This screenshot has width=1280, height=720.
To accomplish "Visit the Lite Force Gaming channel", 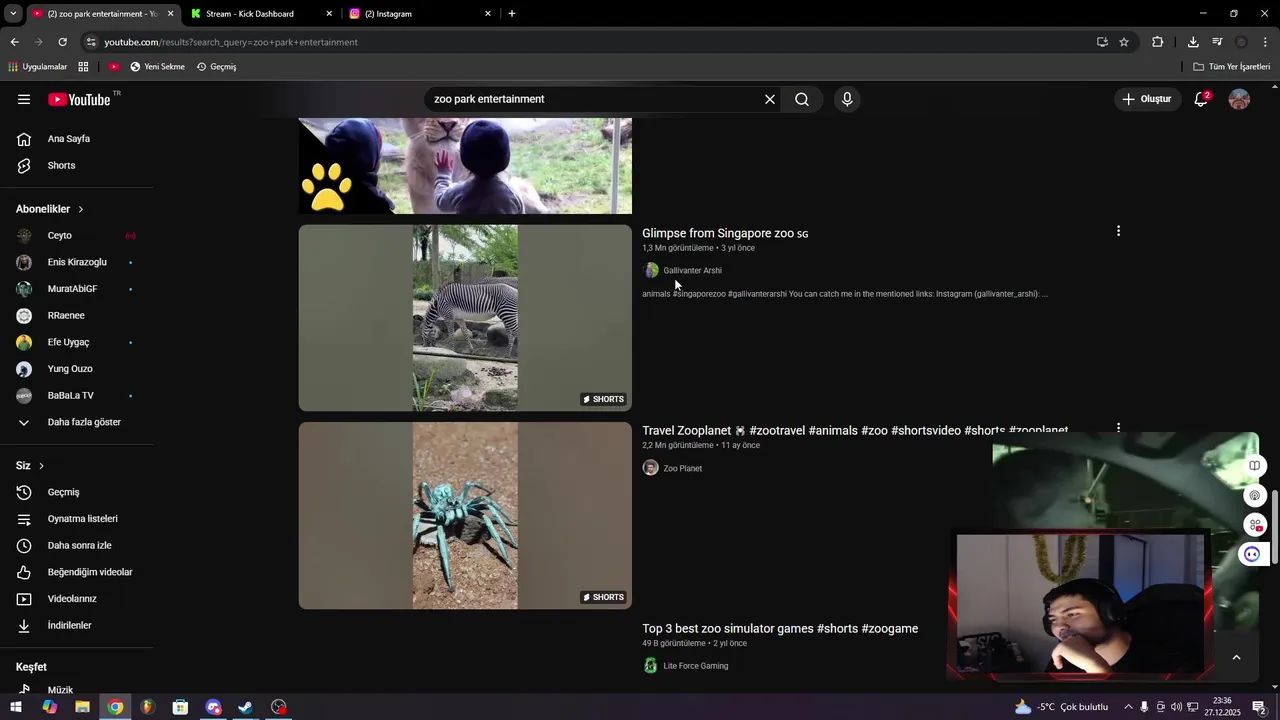I will pos(695,666).
